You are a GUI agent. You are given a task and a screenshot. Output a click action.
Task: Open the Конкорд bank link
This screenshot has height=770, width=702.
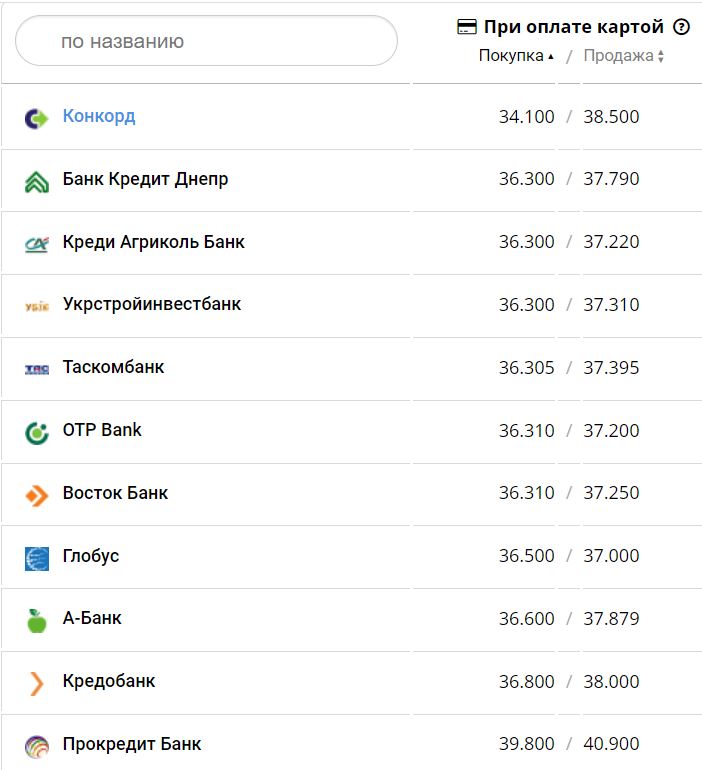pyautogui.click(x=99, y=116)
